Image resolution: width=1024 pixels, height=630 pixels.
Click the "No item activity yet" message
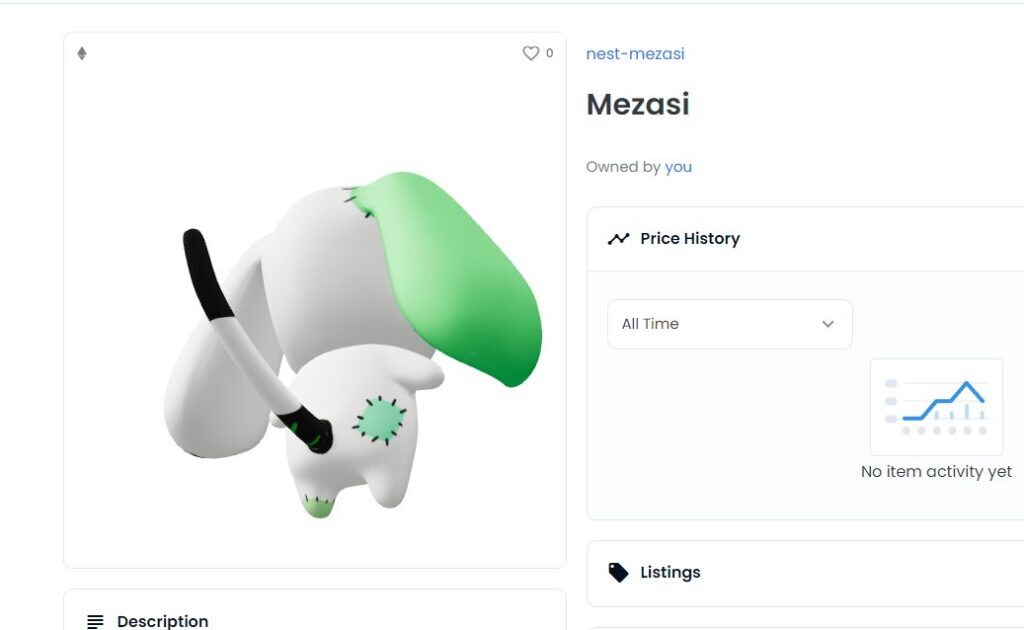(936, 472)
